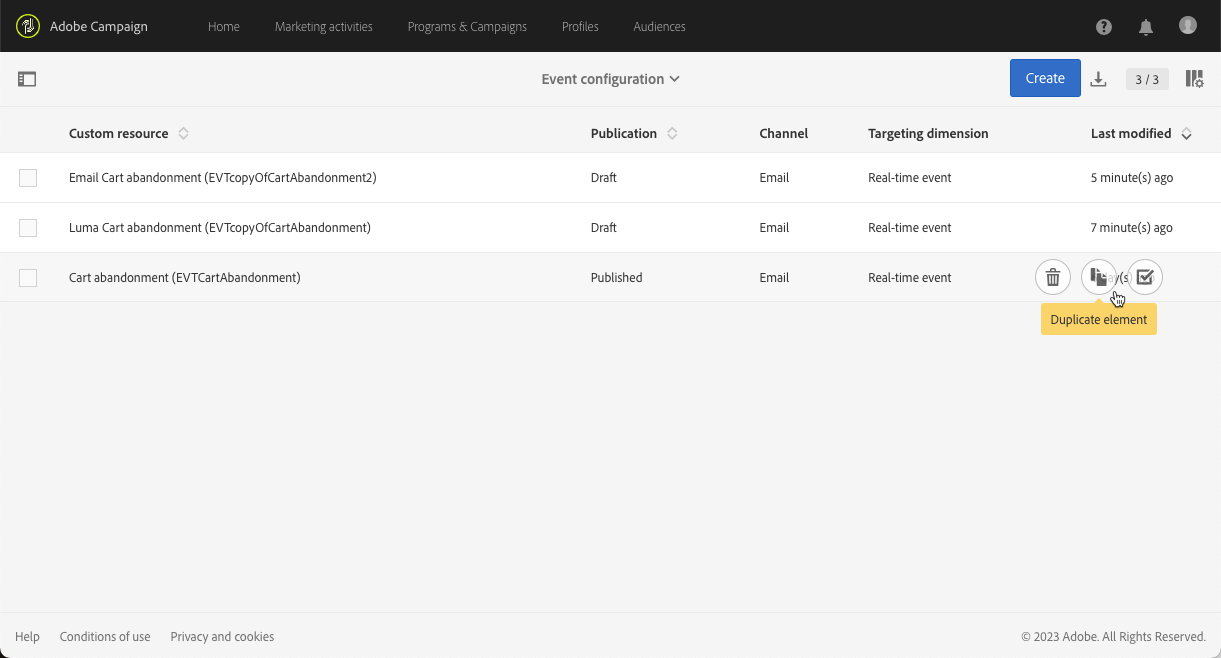This screenshot has height=658, width=1221.
Task: Click the export list download icon
Action: click(x=1098, y=79)
